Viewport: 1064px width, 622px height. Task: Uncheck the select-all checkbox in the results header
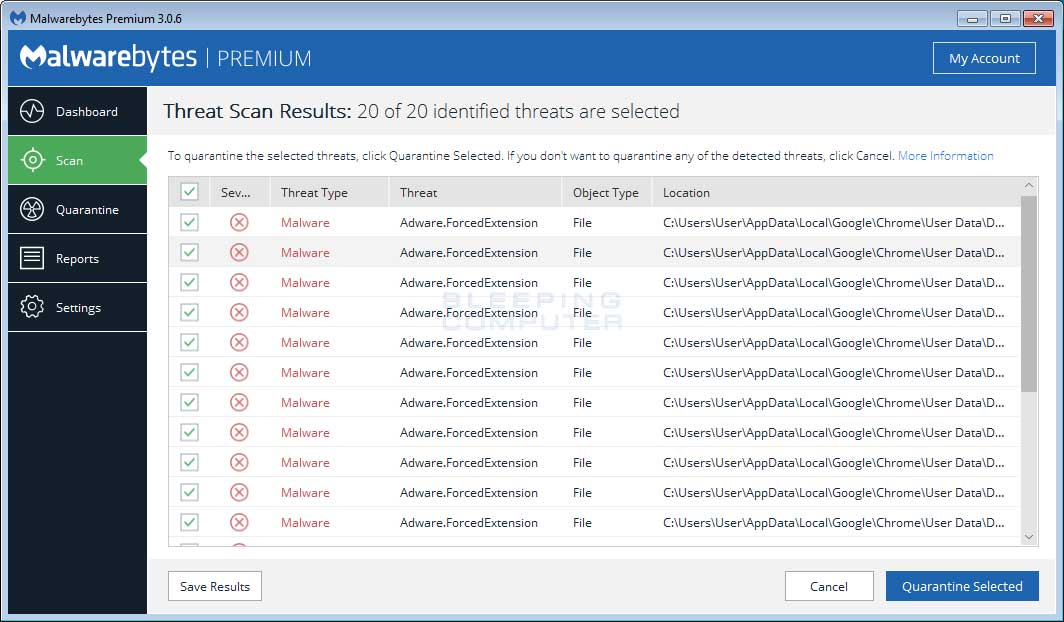[x=189, y=191]
